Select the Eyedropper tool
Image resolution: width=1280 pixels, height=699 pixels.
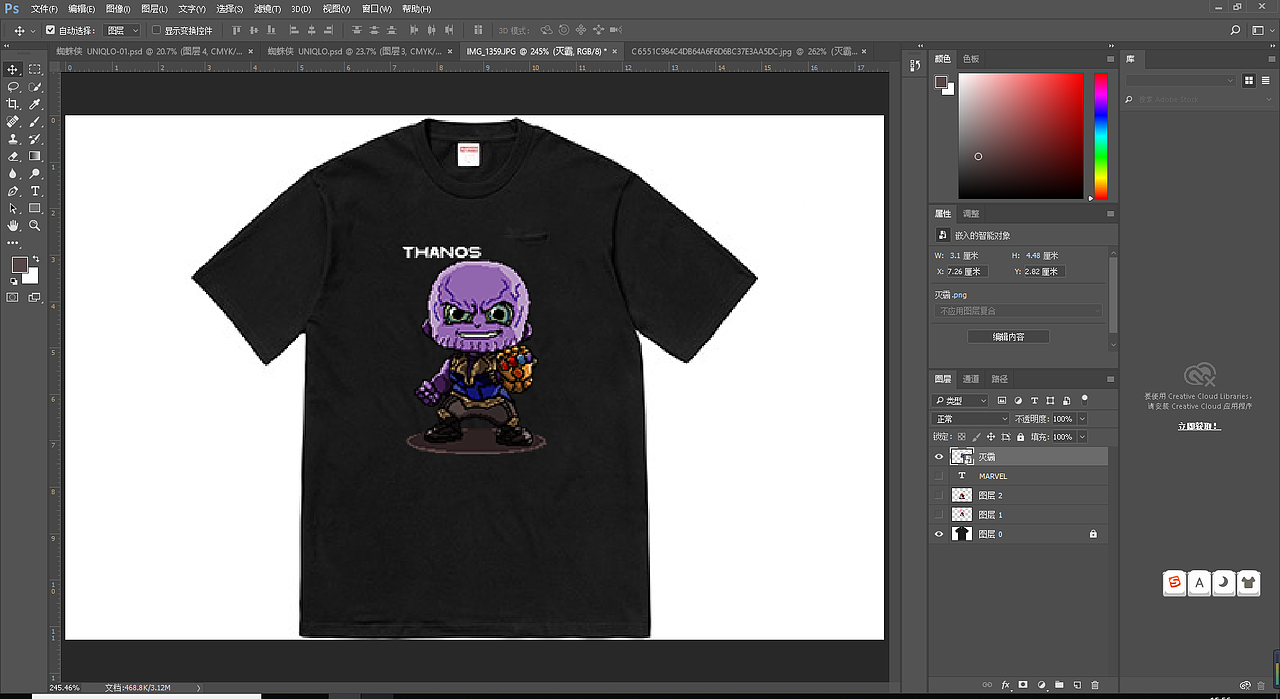coord(35,104)
